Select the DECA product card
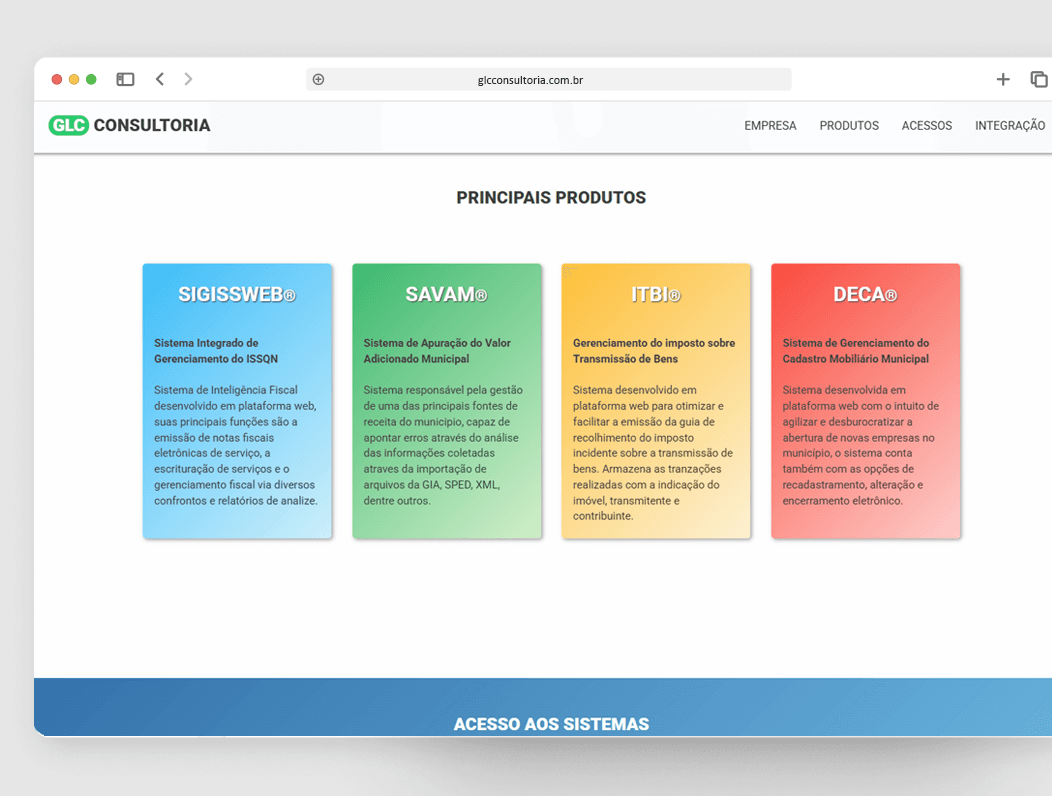Viewport: 1052px width, 796px height. point(865,400)
